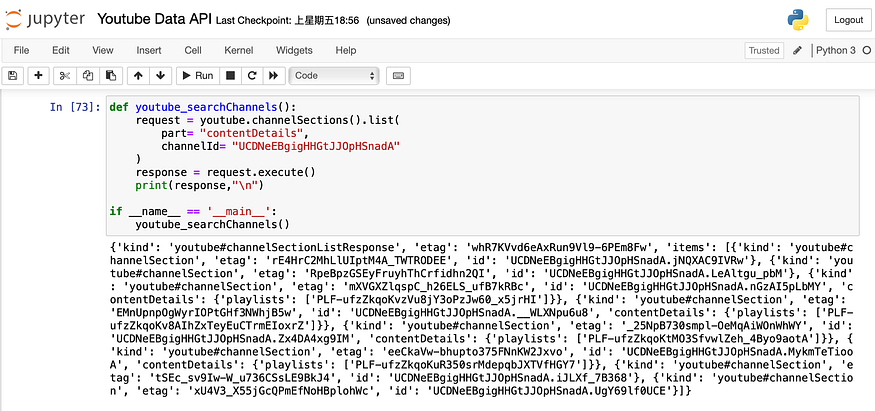Open the Widgets menu
This screenshot has width=875, height=411.
(x=294, y=50)
